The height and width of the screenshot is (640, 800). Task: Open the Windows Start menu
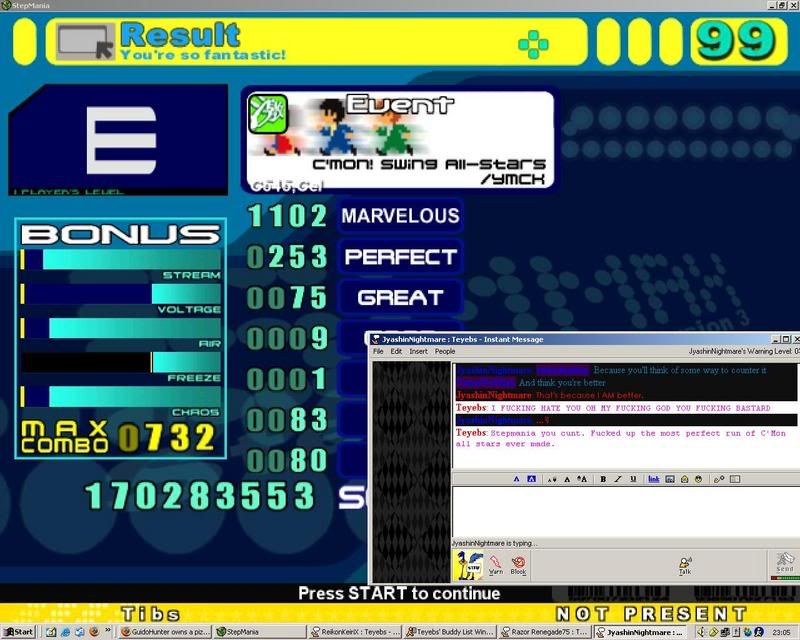[18, 632]
